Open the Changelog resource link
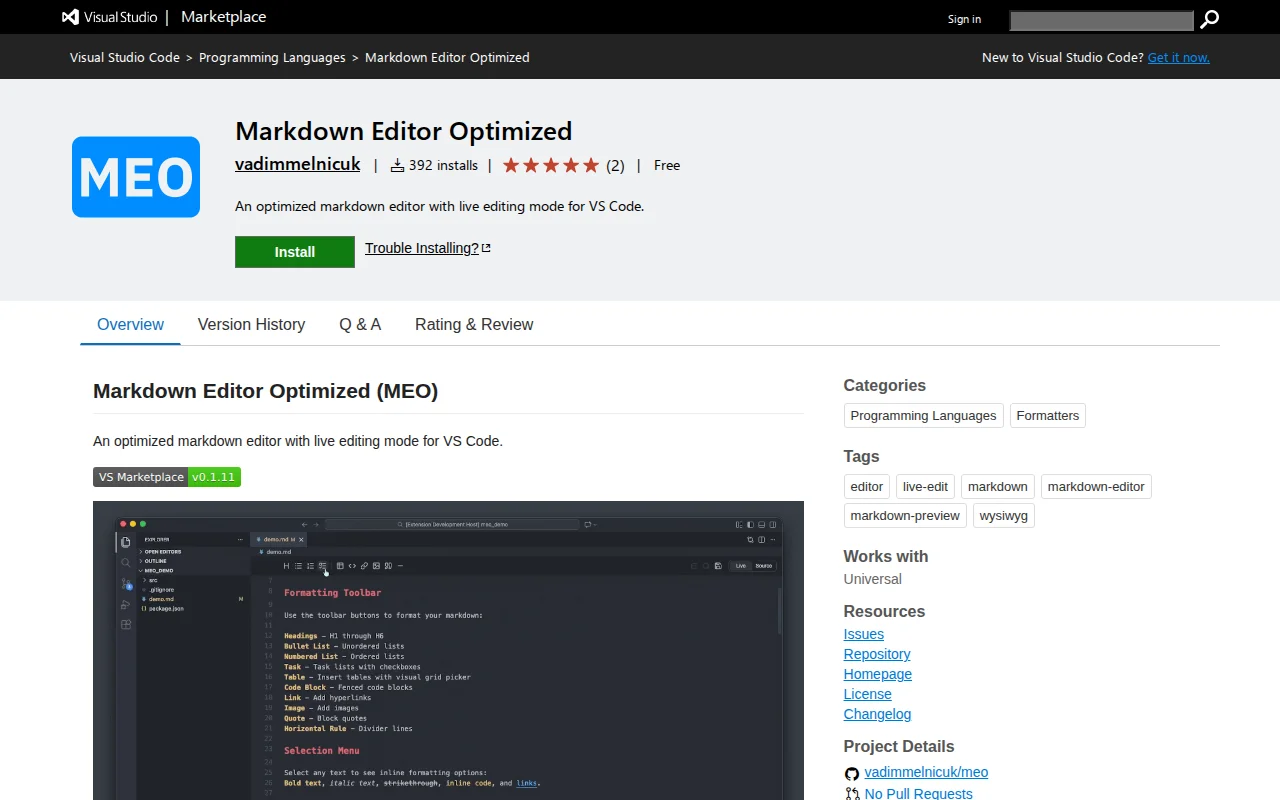1280x800 pixels. (x=877, y=714)
